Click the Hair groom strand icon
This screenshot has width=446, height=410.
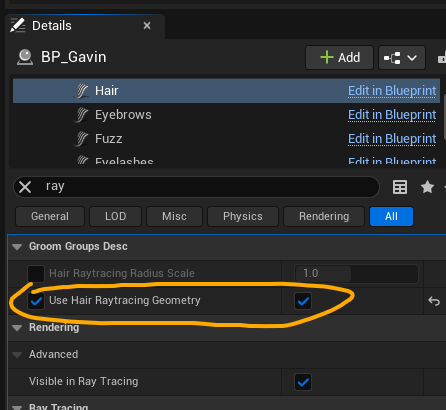click(81, 91)
